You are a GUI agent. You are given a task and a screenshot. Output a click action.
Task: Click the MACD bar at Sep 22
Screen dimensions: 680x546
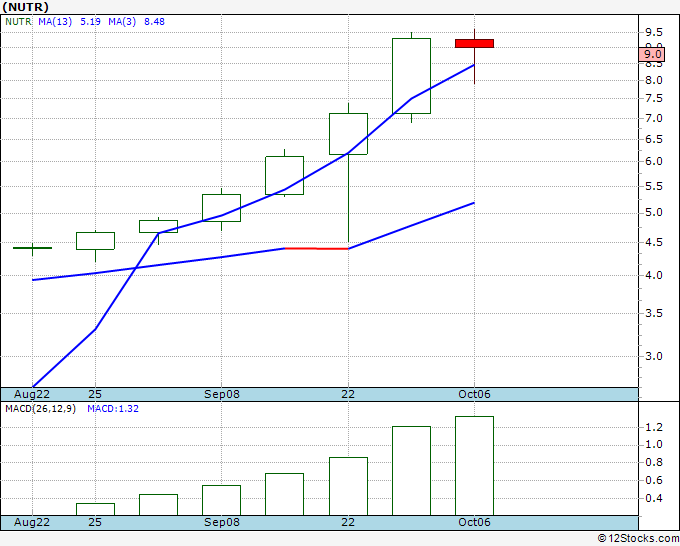(348, 486)
